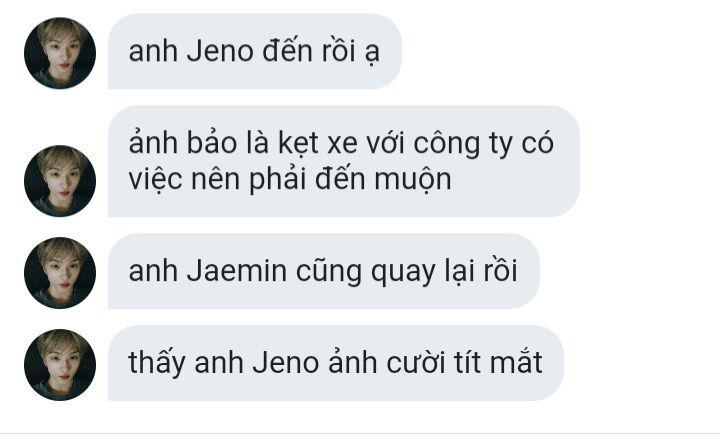Click 'mắt' at the end of the last message

(x=516, y=362)
